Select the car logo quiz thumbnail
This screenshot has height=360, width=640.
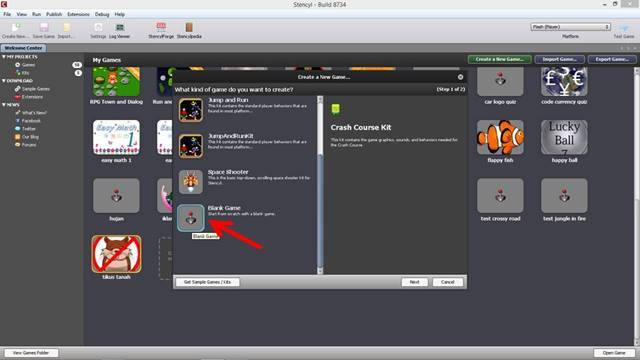(x=500, y=82)
